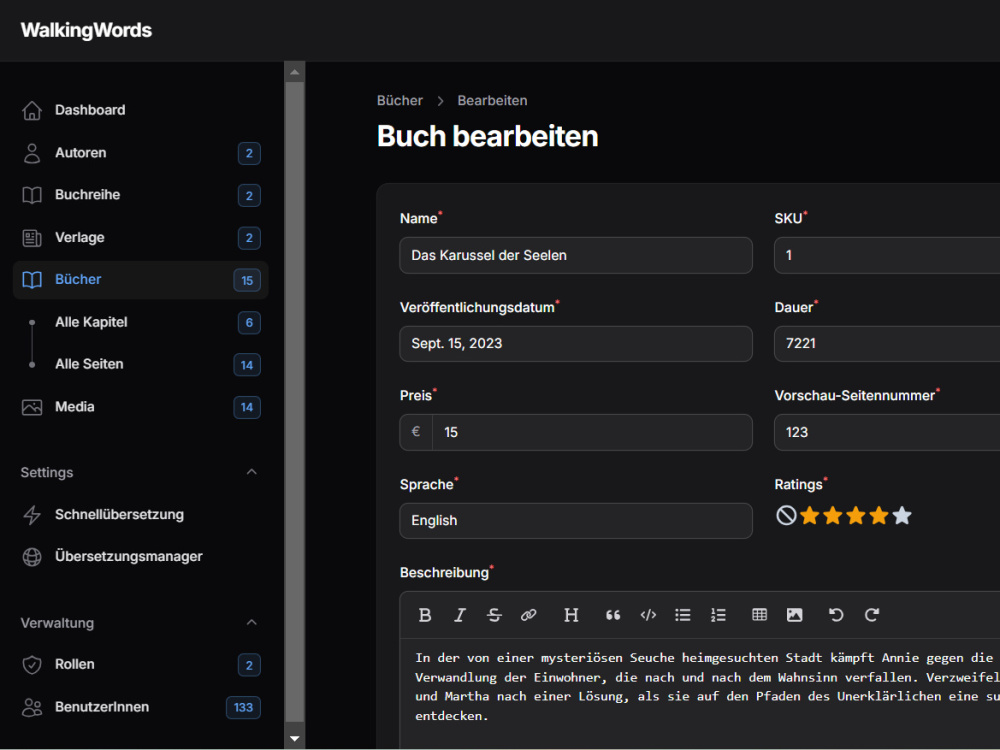Click the Name field with Das Karussel
The width and height of the screenshot is (1000, 750).
(576, 256)
